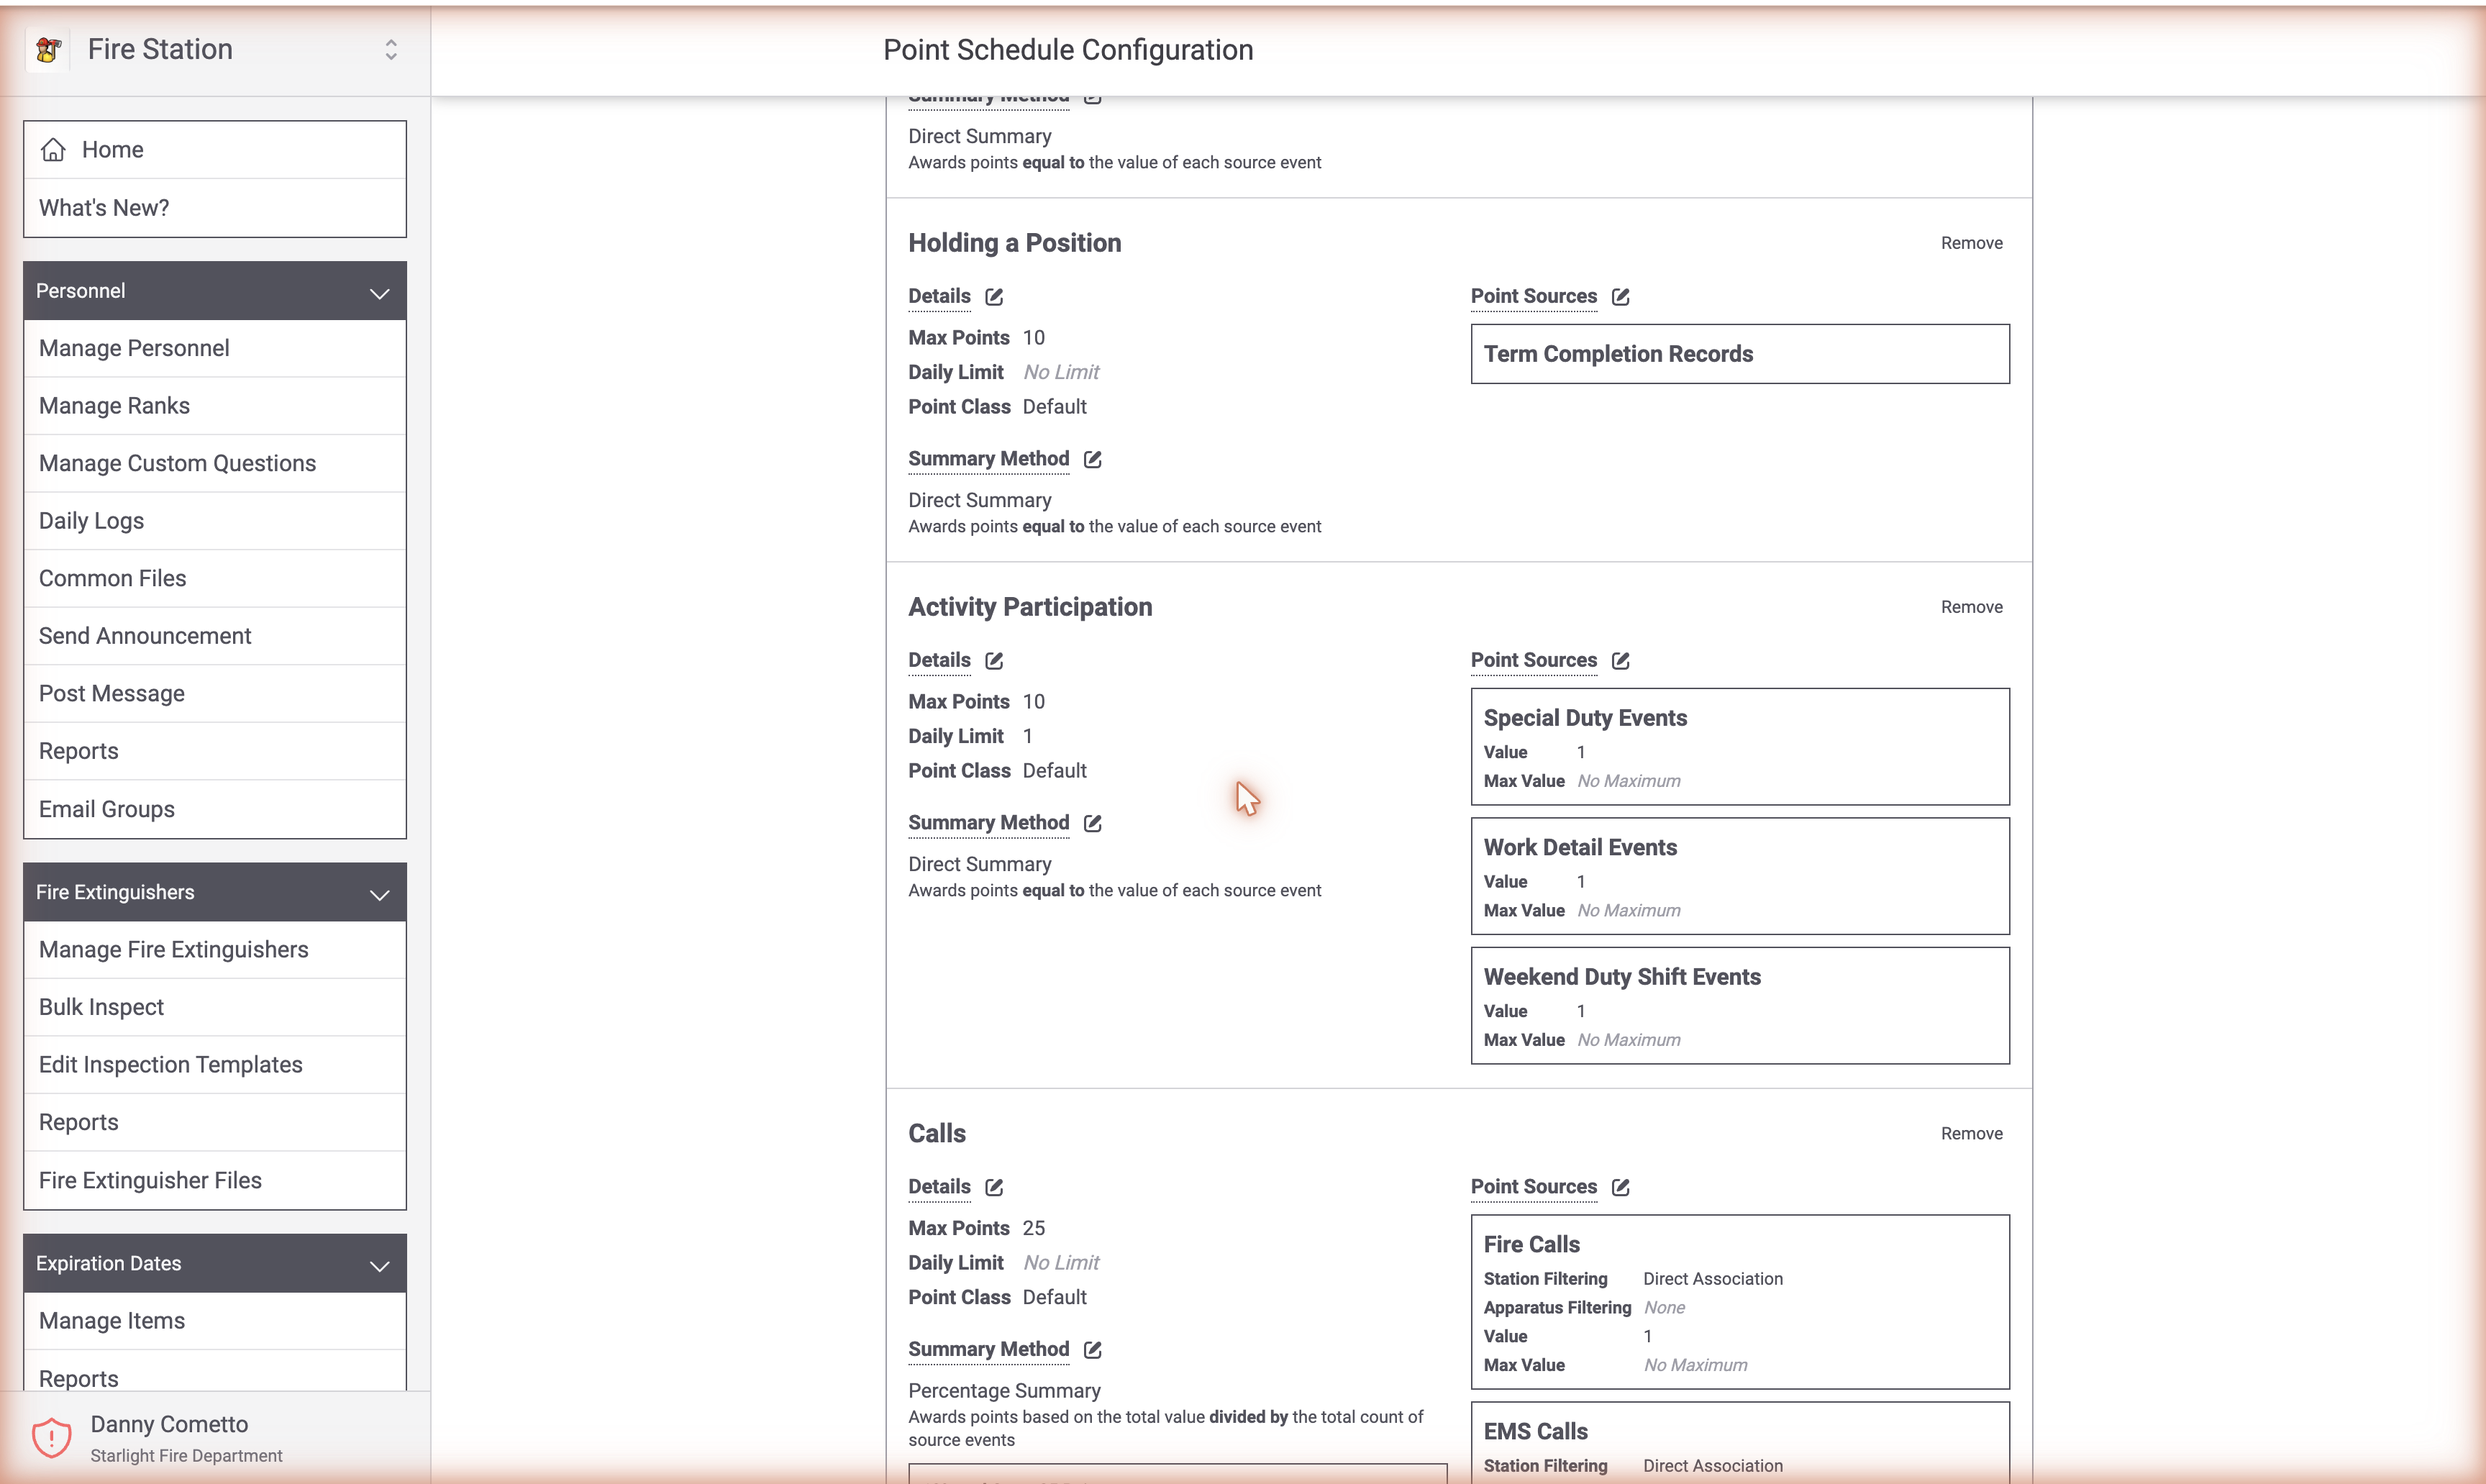Edit Summary Method of Holding a Position

(x=1093, y=459)
